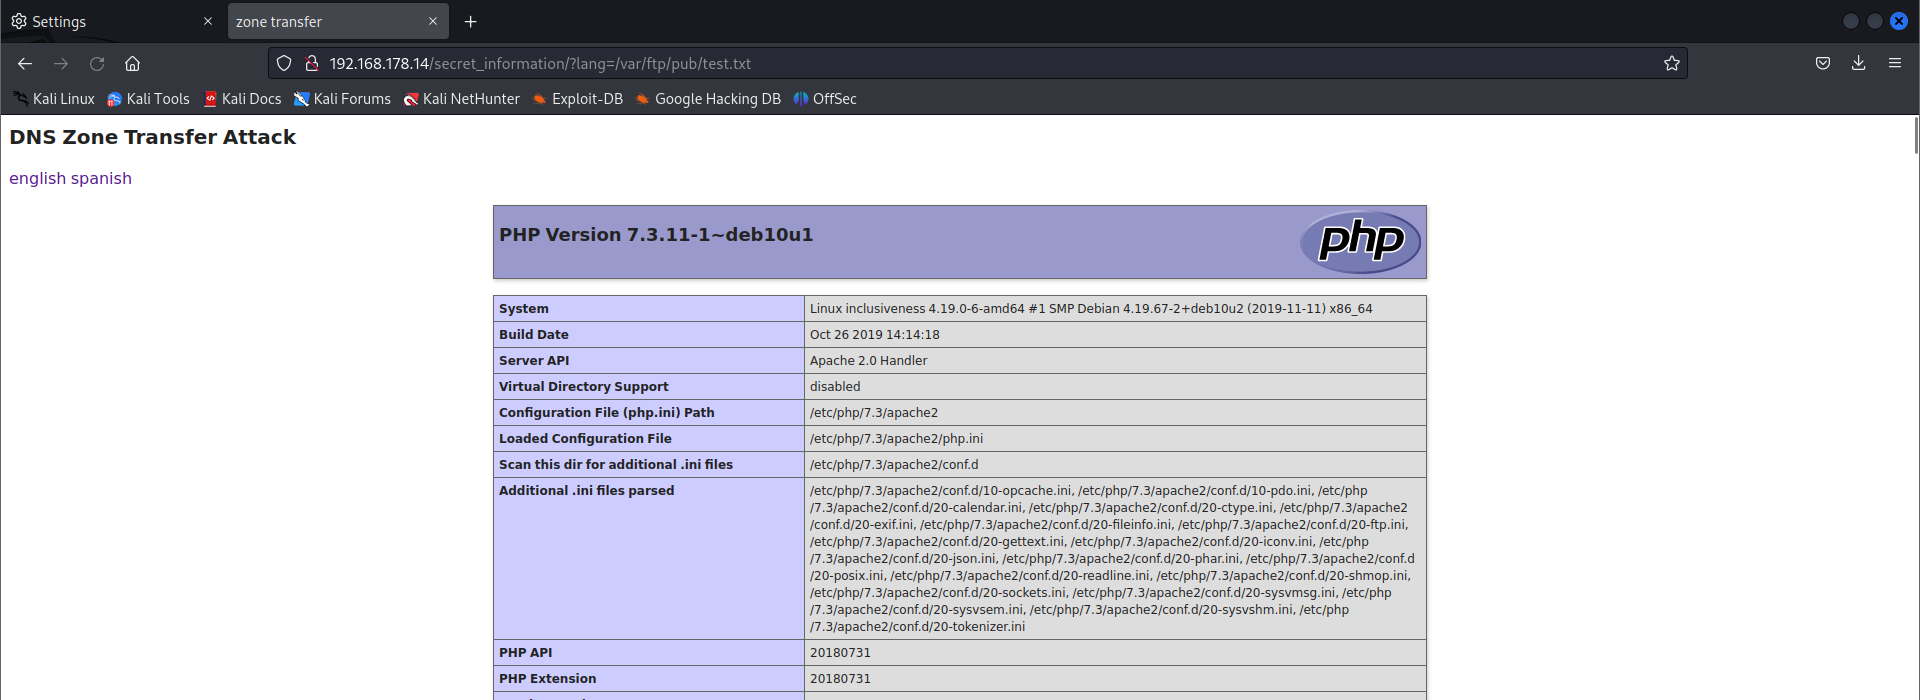
Task: Bookmark this page with the star
Action: [1671, 63]
